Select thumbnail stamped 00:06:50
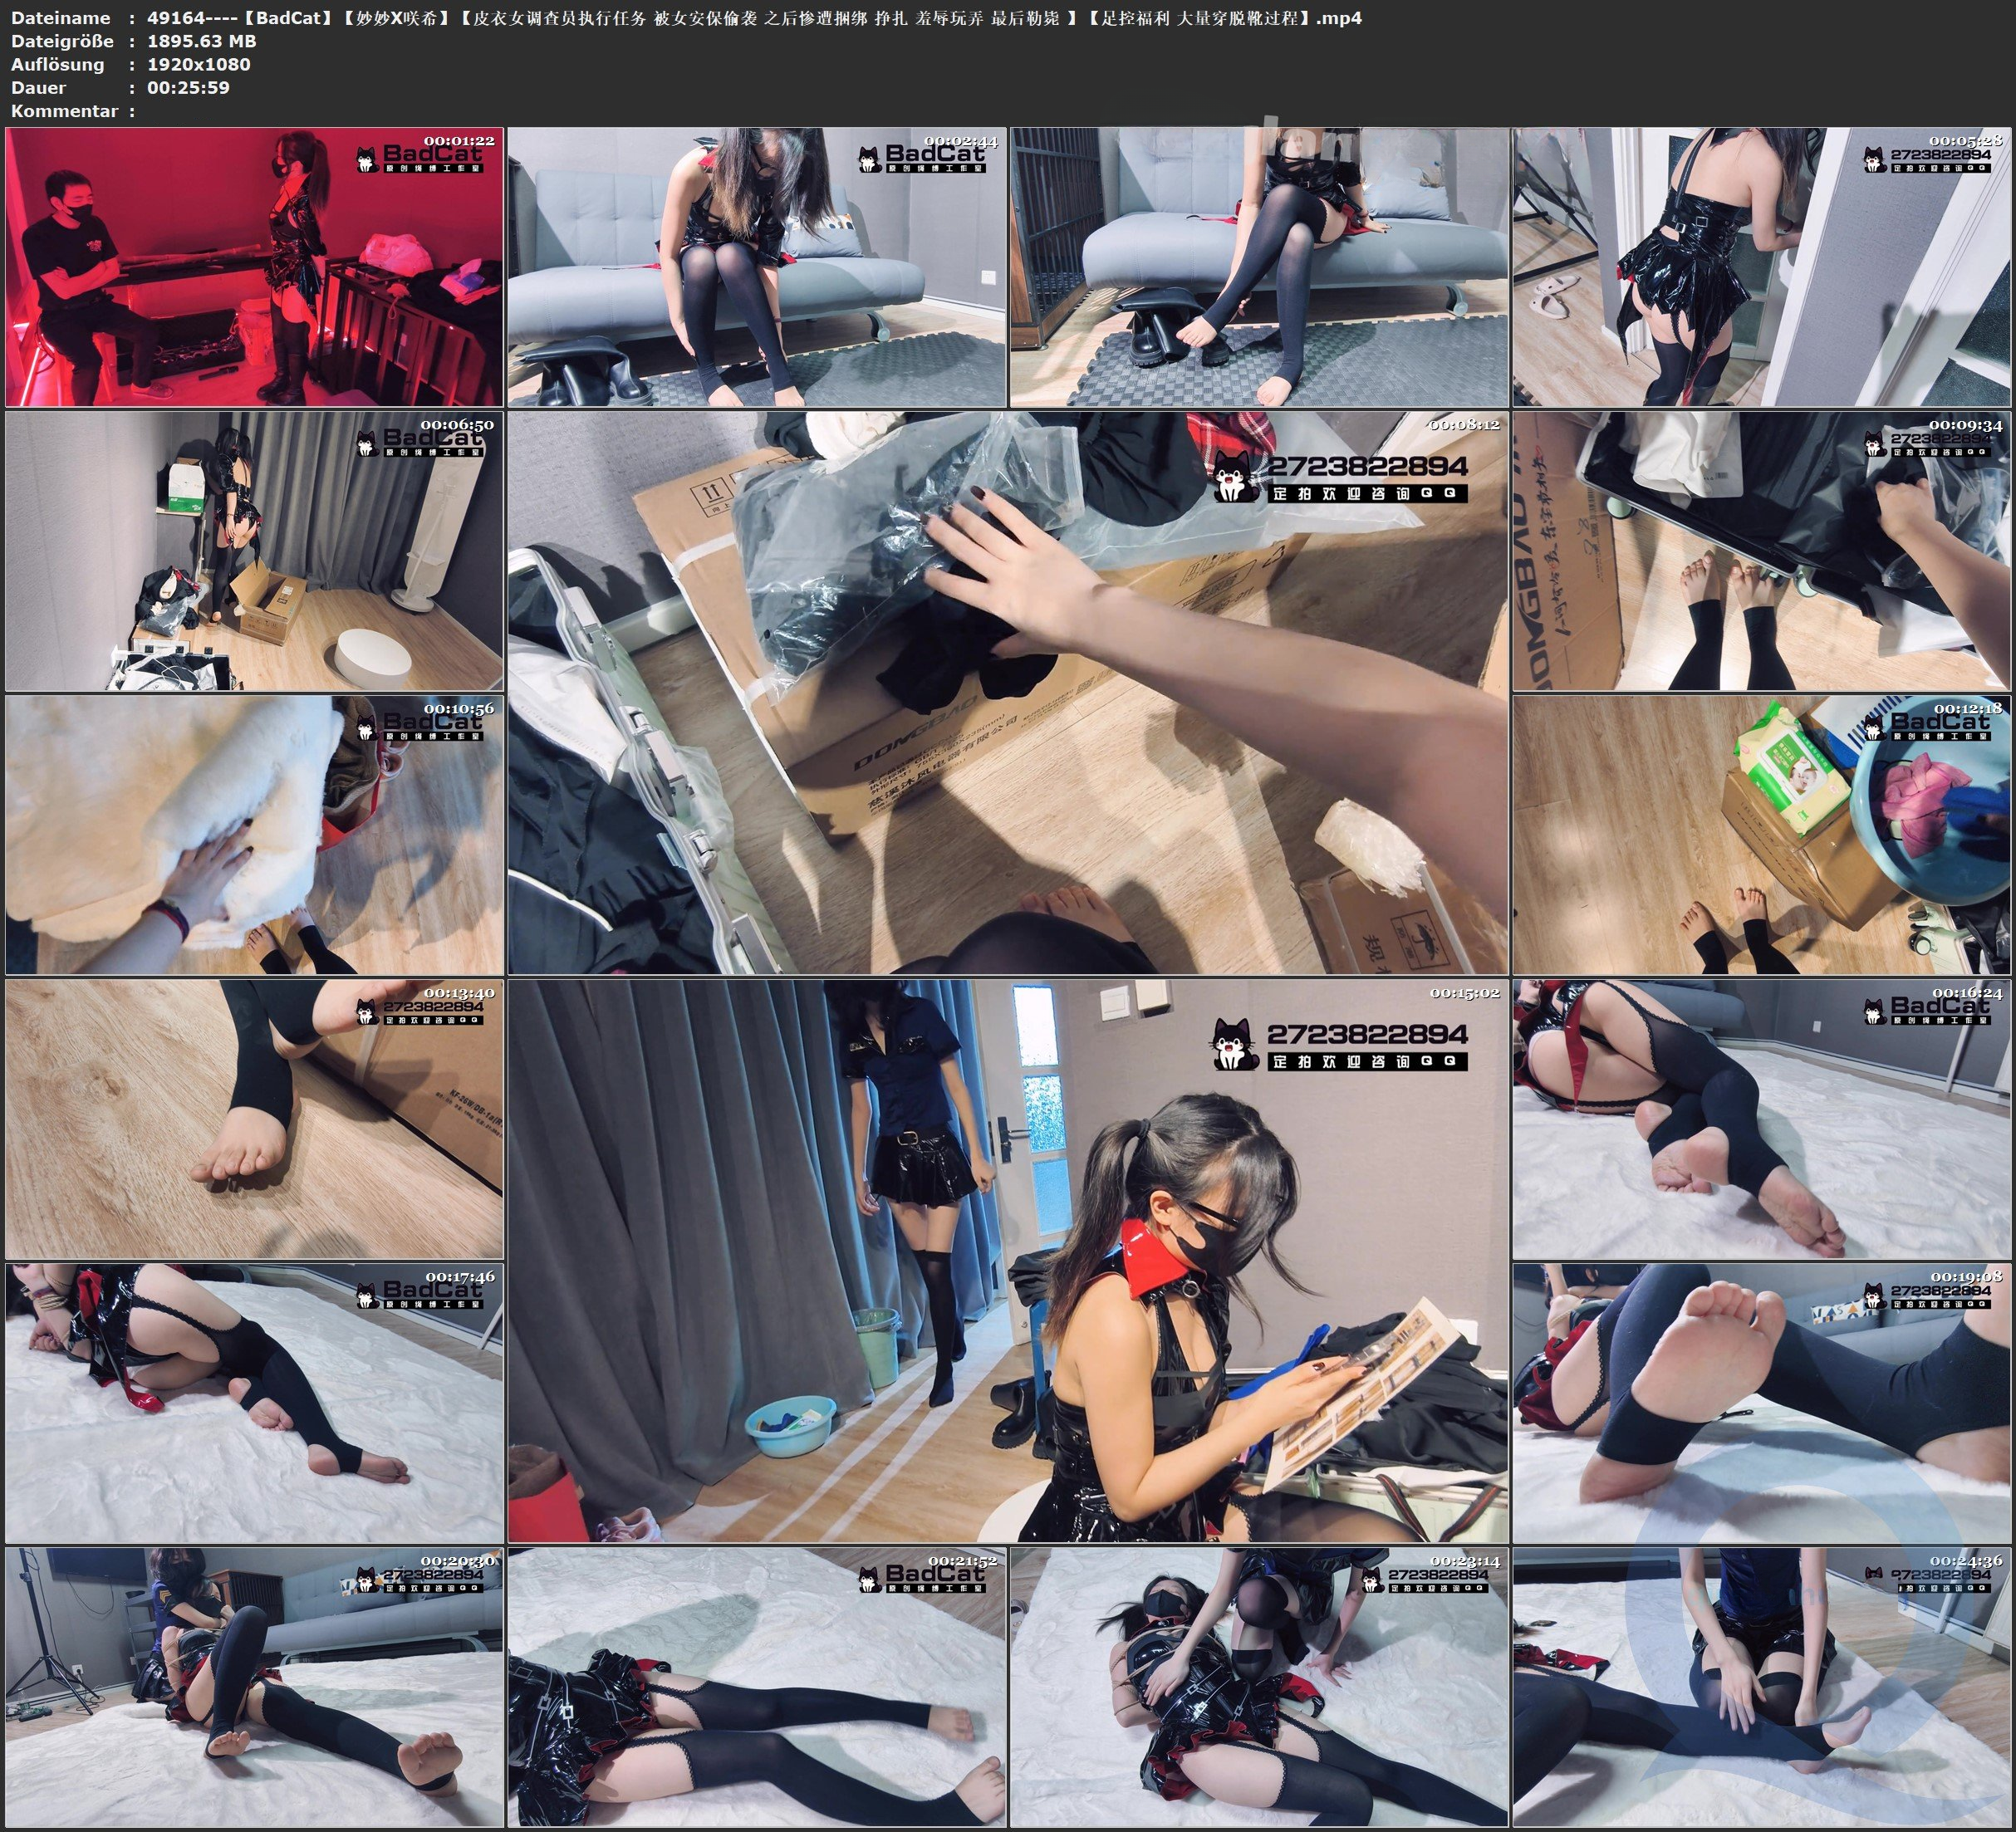This screenshot has height=1832, width=2016. pyautogui.click(x=254, y=551)
